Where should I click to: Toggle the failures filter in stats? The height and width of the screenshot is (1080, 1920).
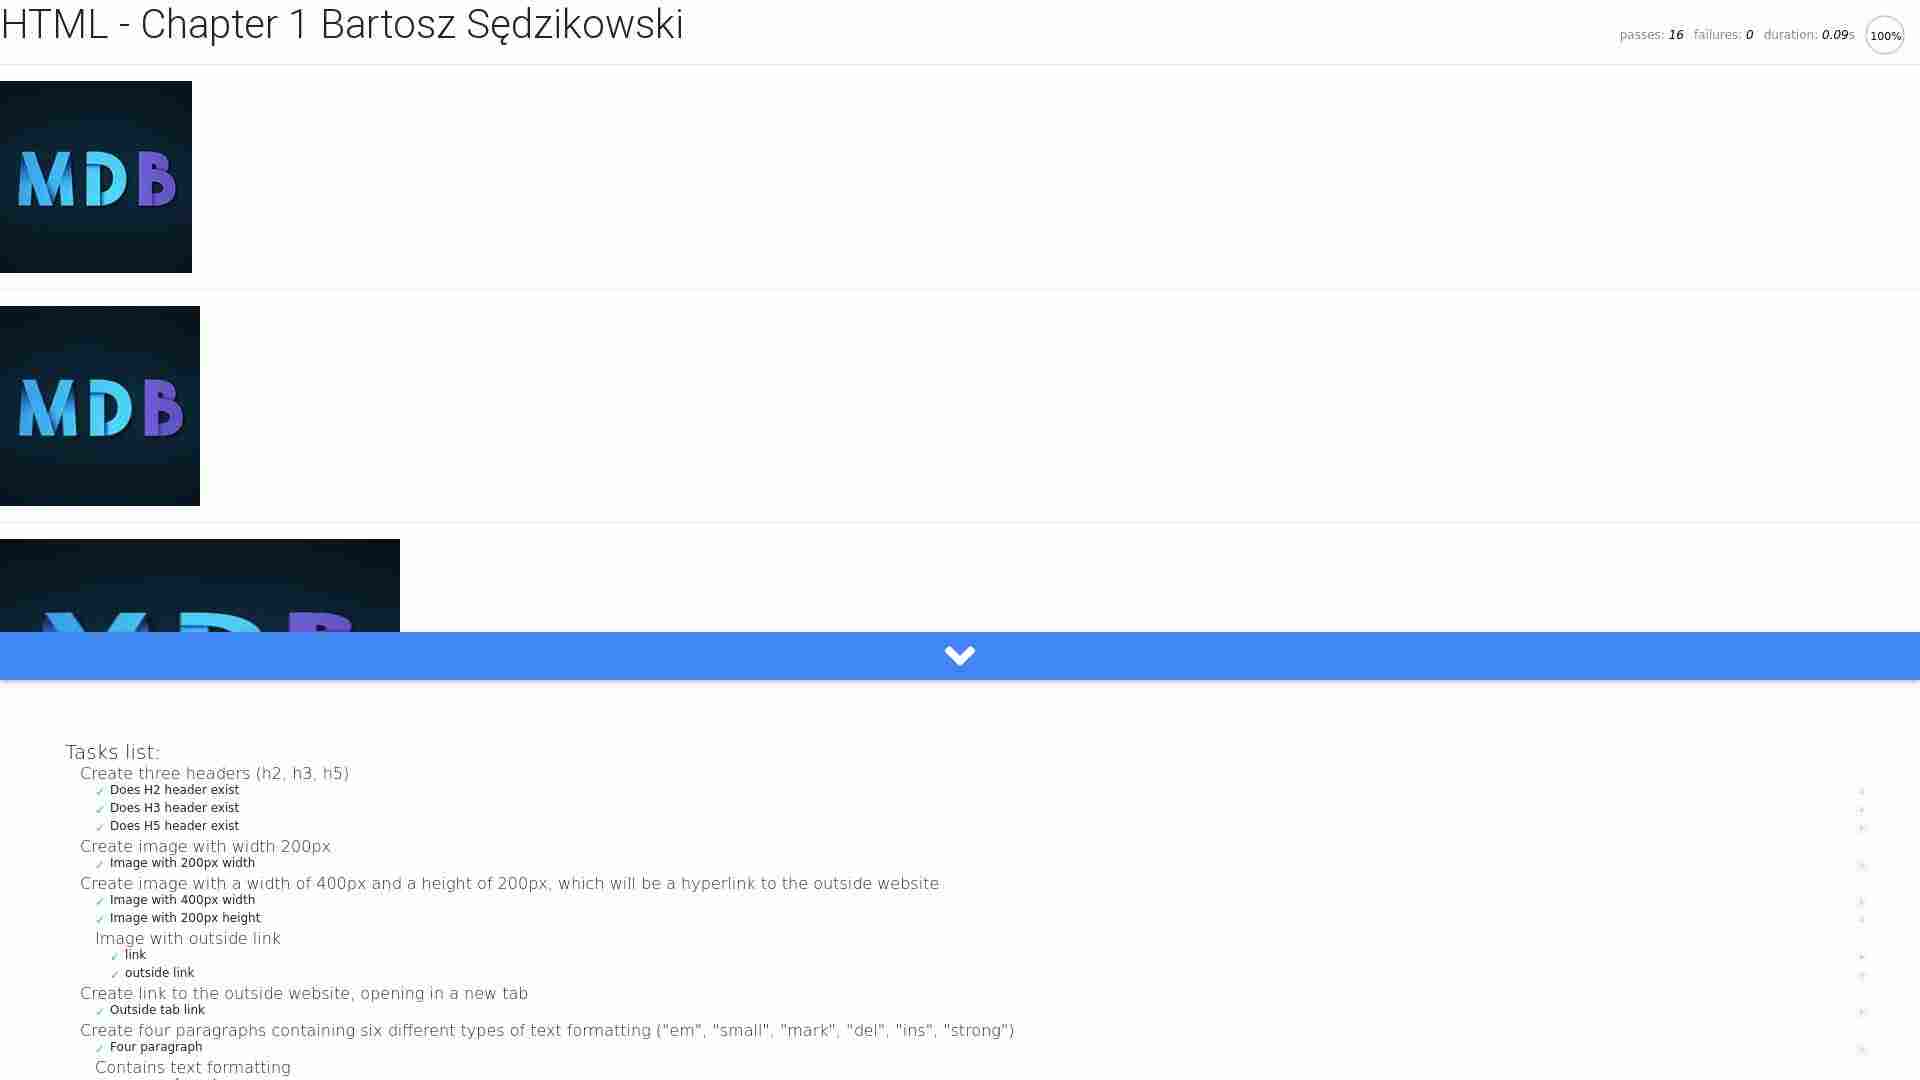(x=1722, y=35)
